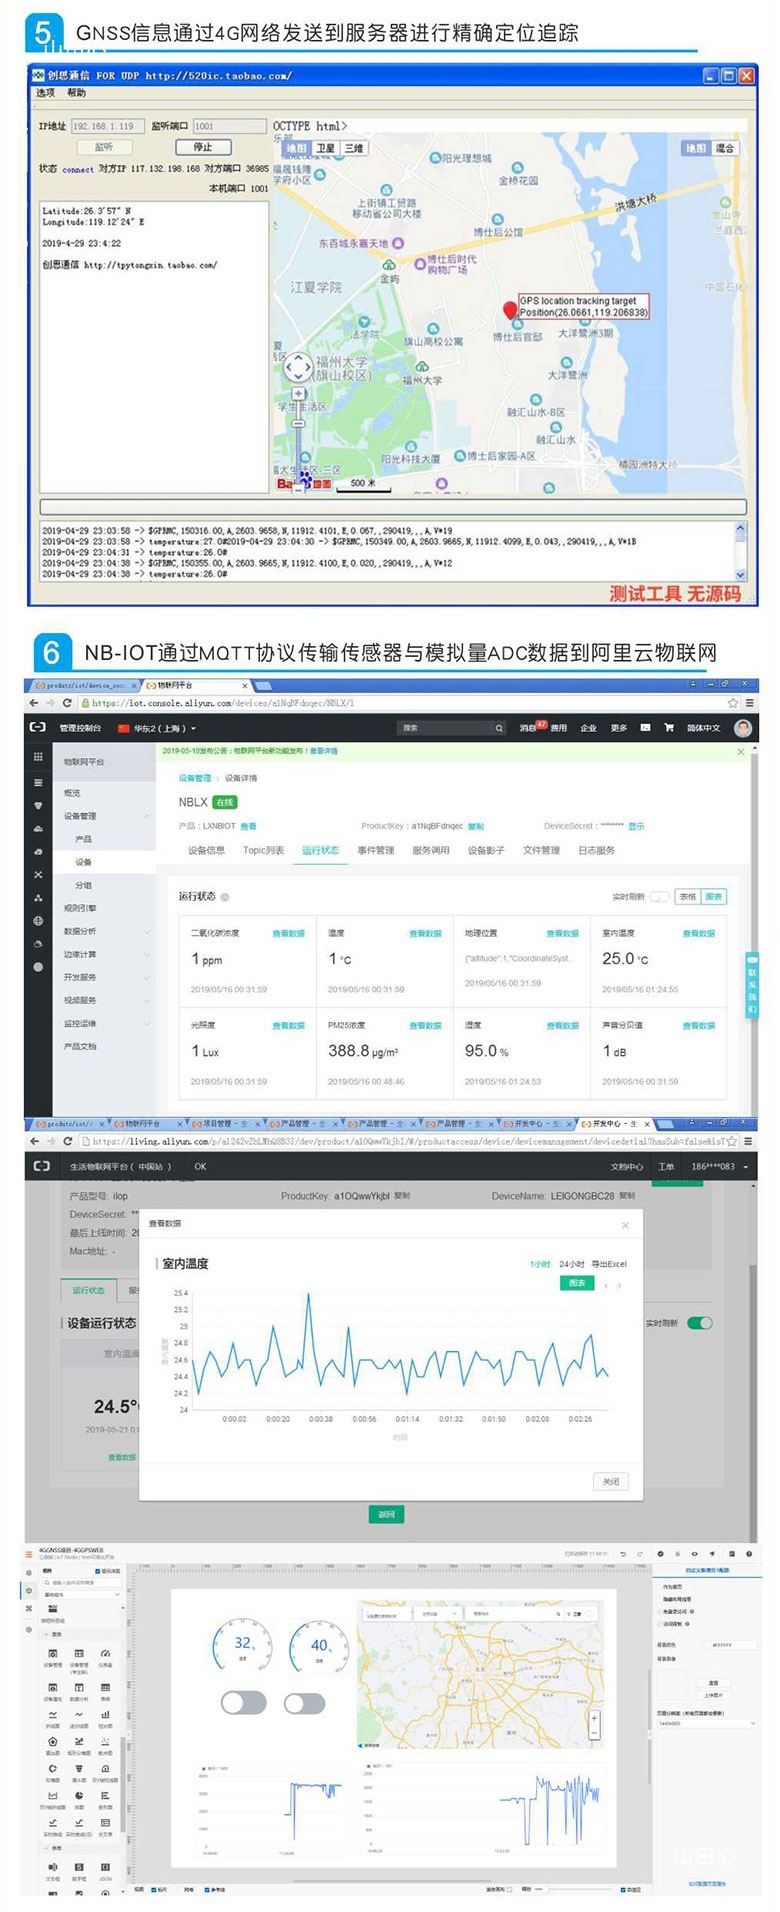Viewport: 780px width, 1912px height.
Task: Switch Baidu map to 三维 view
Action: tap(354, 148)
